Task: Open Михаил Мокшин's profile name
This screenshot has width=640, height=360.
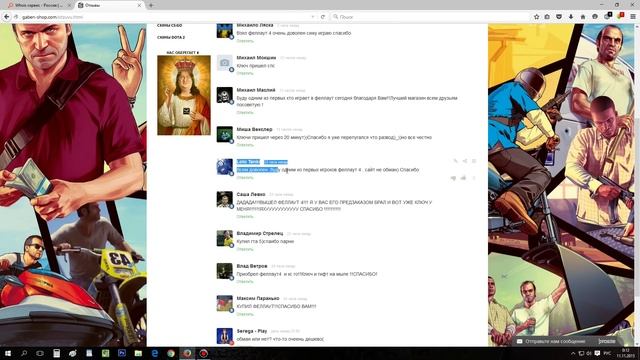Action: point(256,58)
